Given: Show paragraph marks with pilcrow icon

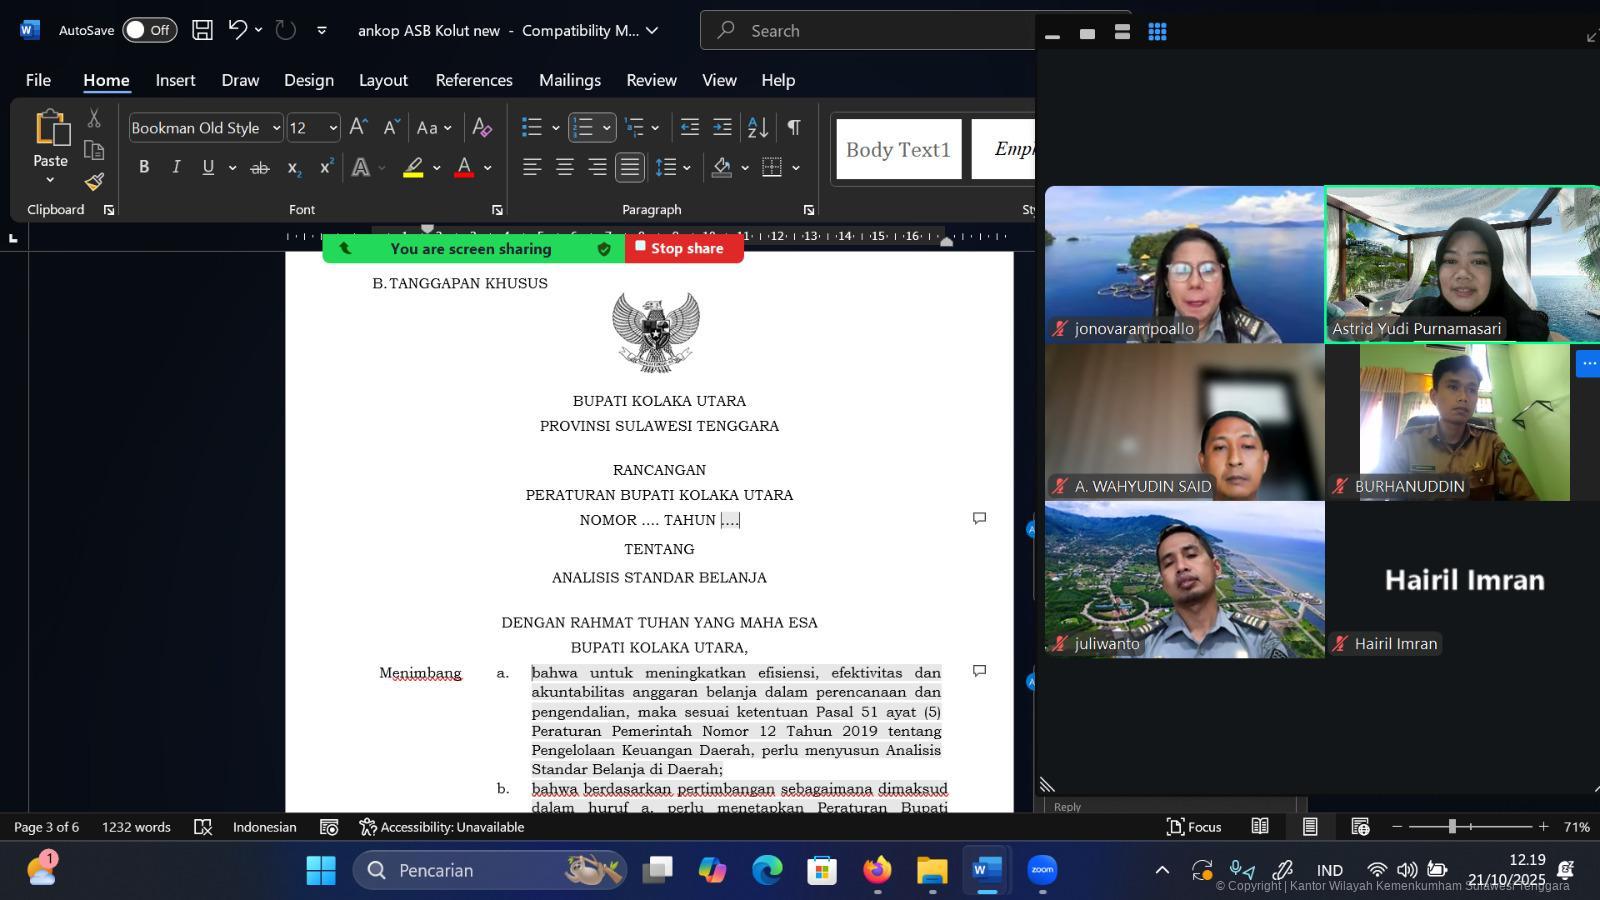Looking at the screenshot, I should pyautogui.click(x=793, y=127).
